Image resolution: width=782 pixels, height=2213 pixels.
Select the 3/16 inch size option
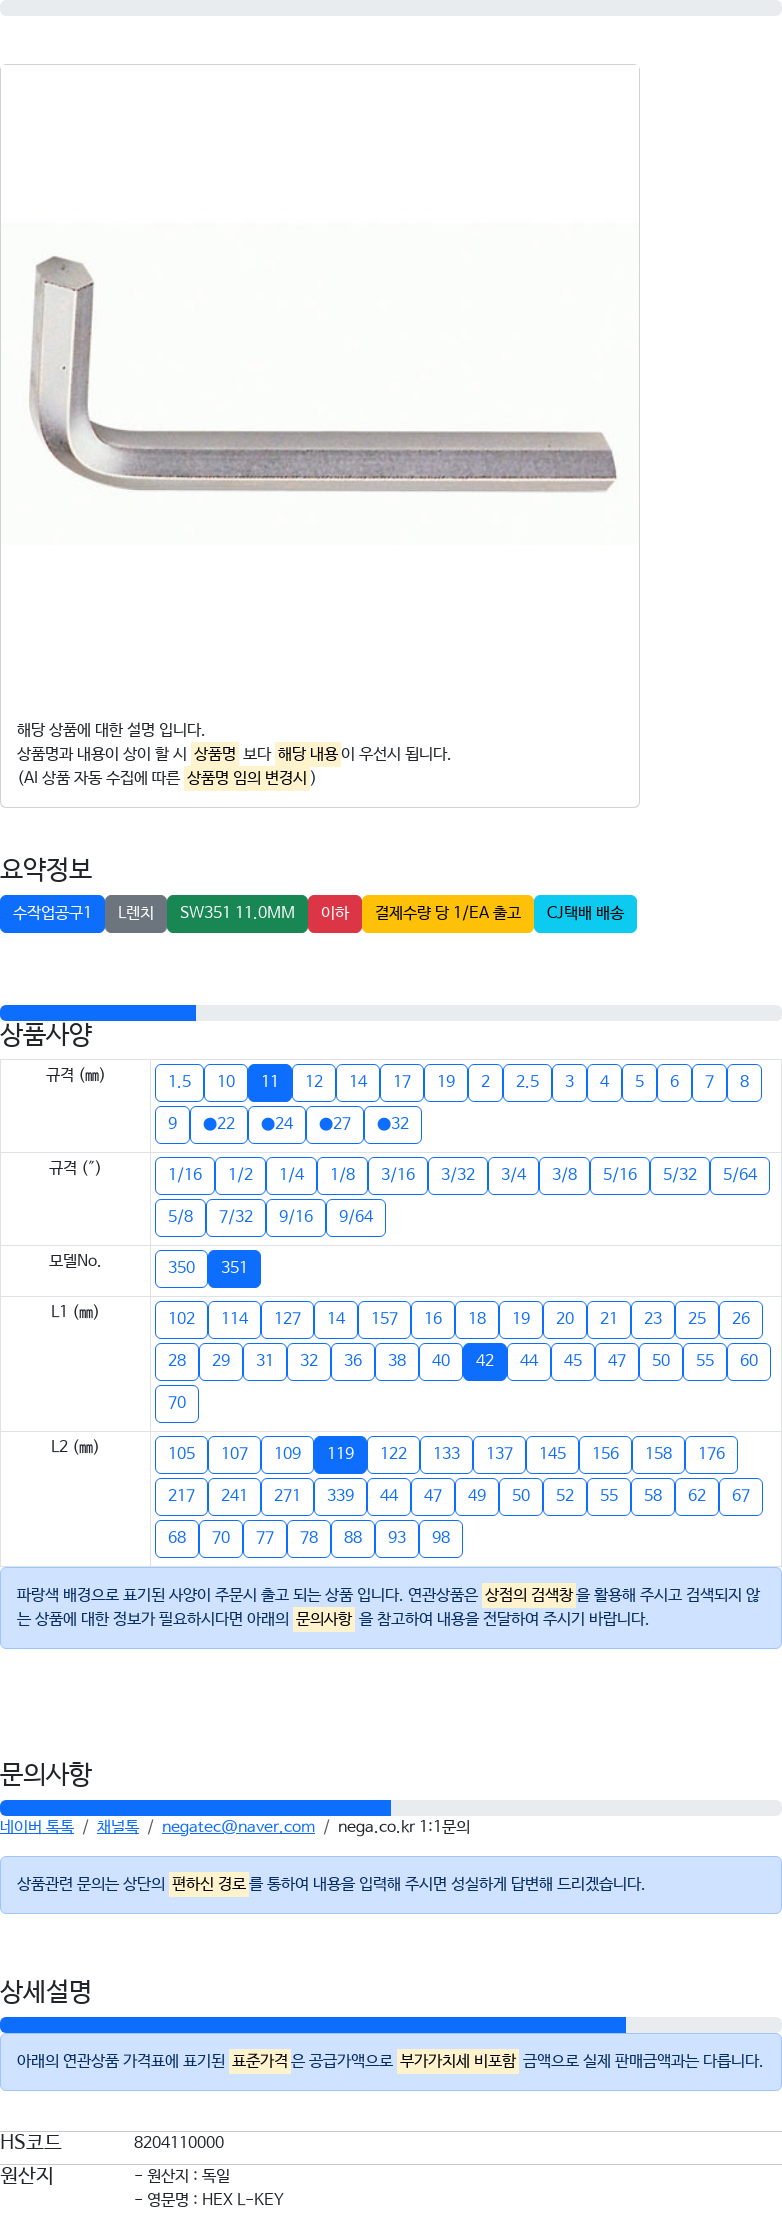pos(398,1175)
